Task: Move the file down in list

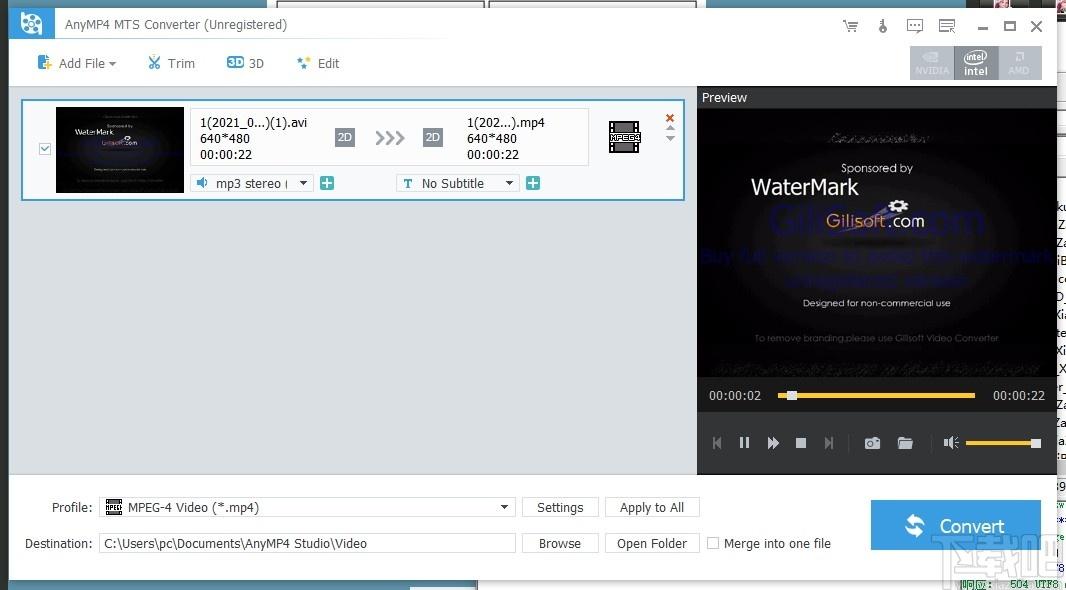Action: [670, 139]
